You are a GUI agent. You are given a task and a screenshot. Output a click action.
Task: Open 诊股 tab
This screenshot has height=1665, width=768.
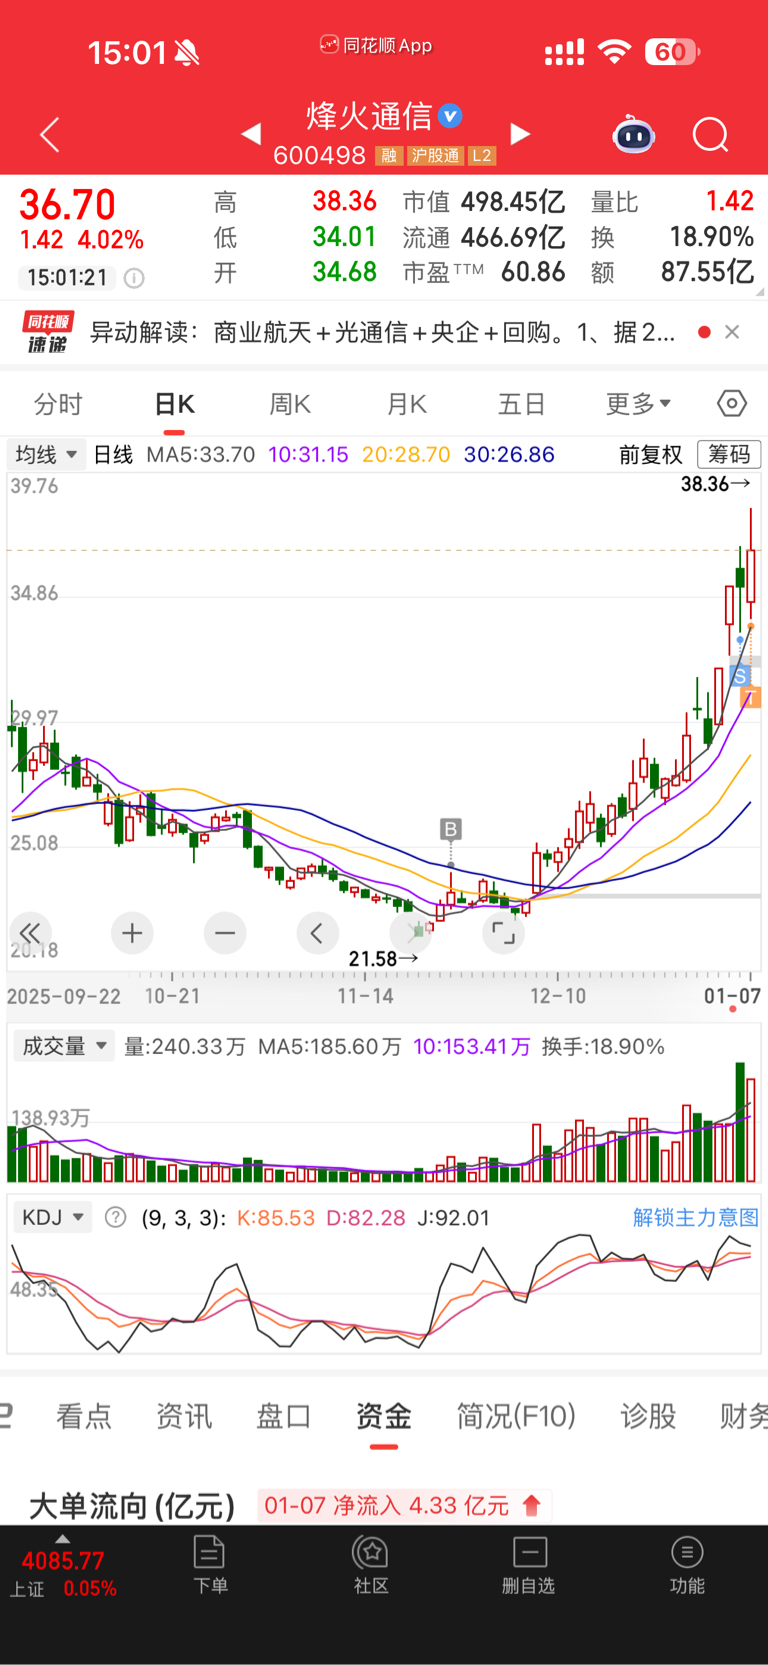coord(648,1416)
